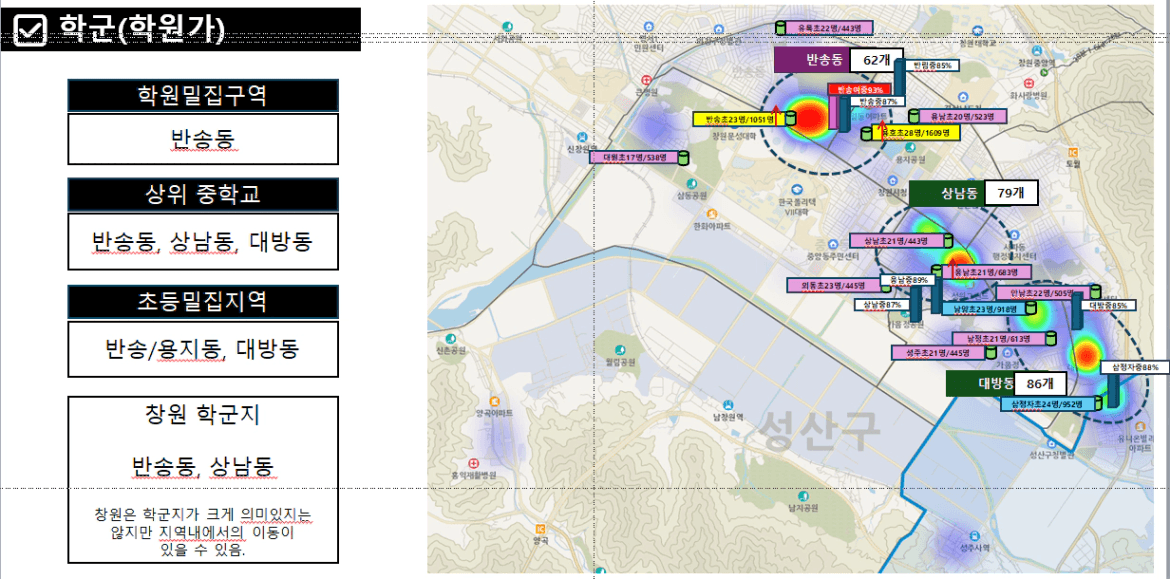Screen dimensions: 1170x579
Task: Select the pink 외동초23명/445명 label
Action: [x=835, y=285]
